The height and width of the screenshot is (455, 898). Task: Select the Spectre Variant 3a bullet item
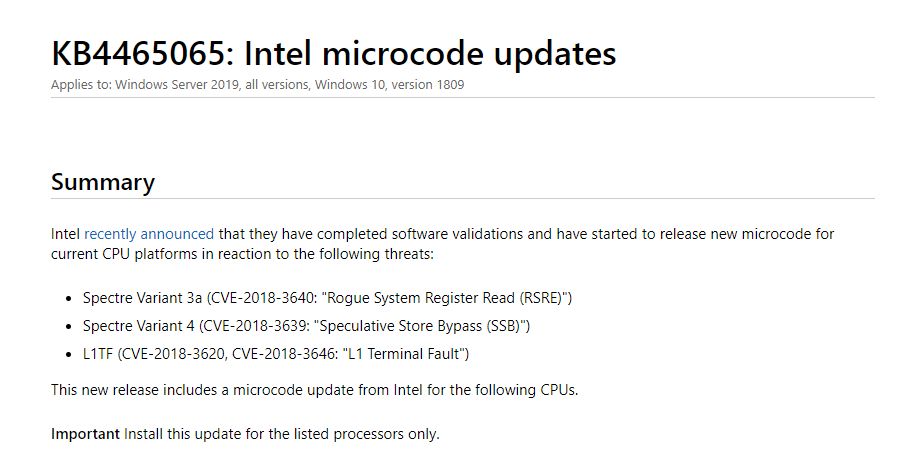pos(328,298)
